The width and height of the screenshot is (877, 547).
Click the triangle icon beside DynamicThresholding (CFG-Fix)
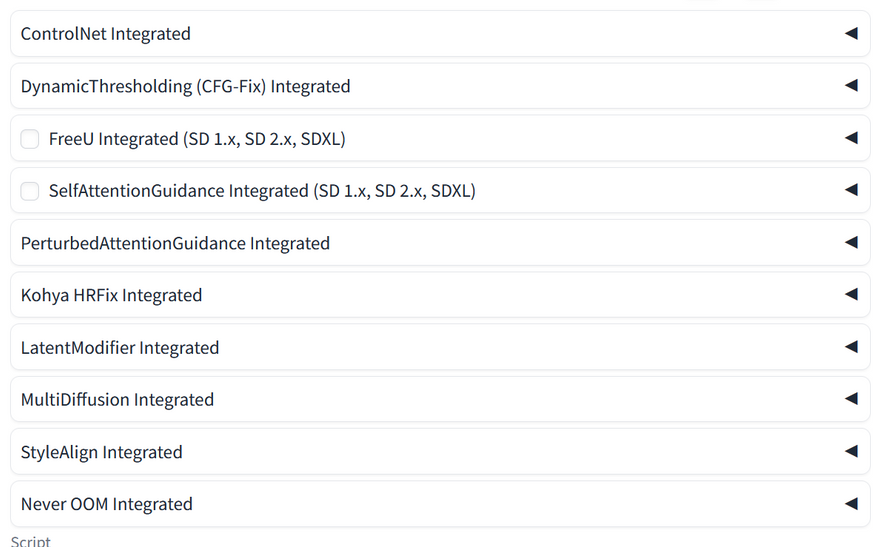click(x=851, y=86)
